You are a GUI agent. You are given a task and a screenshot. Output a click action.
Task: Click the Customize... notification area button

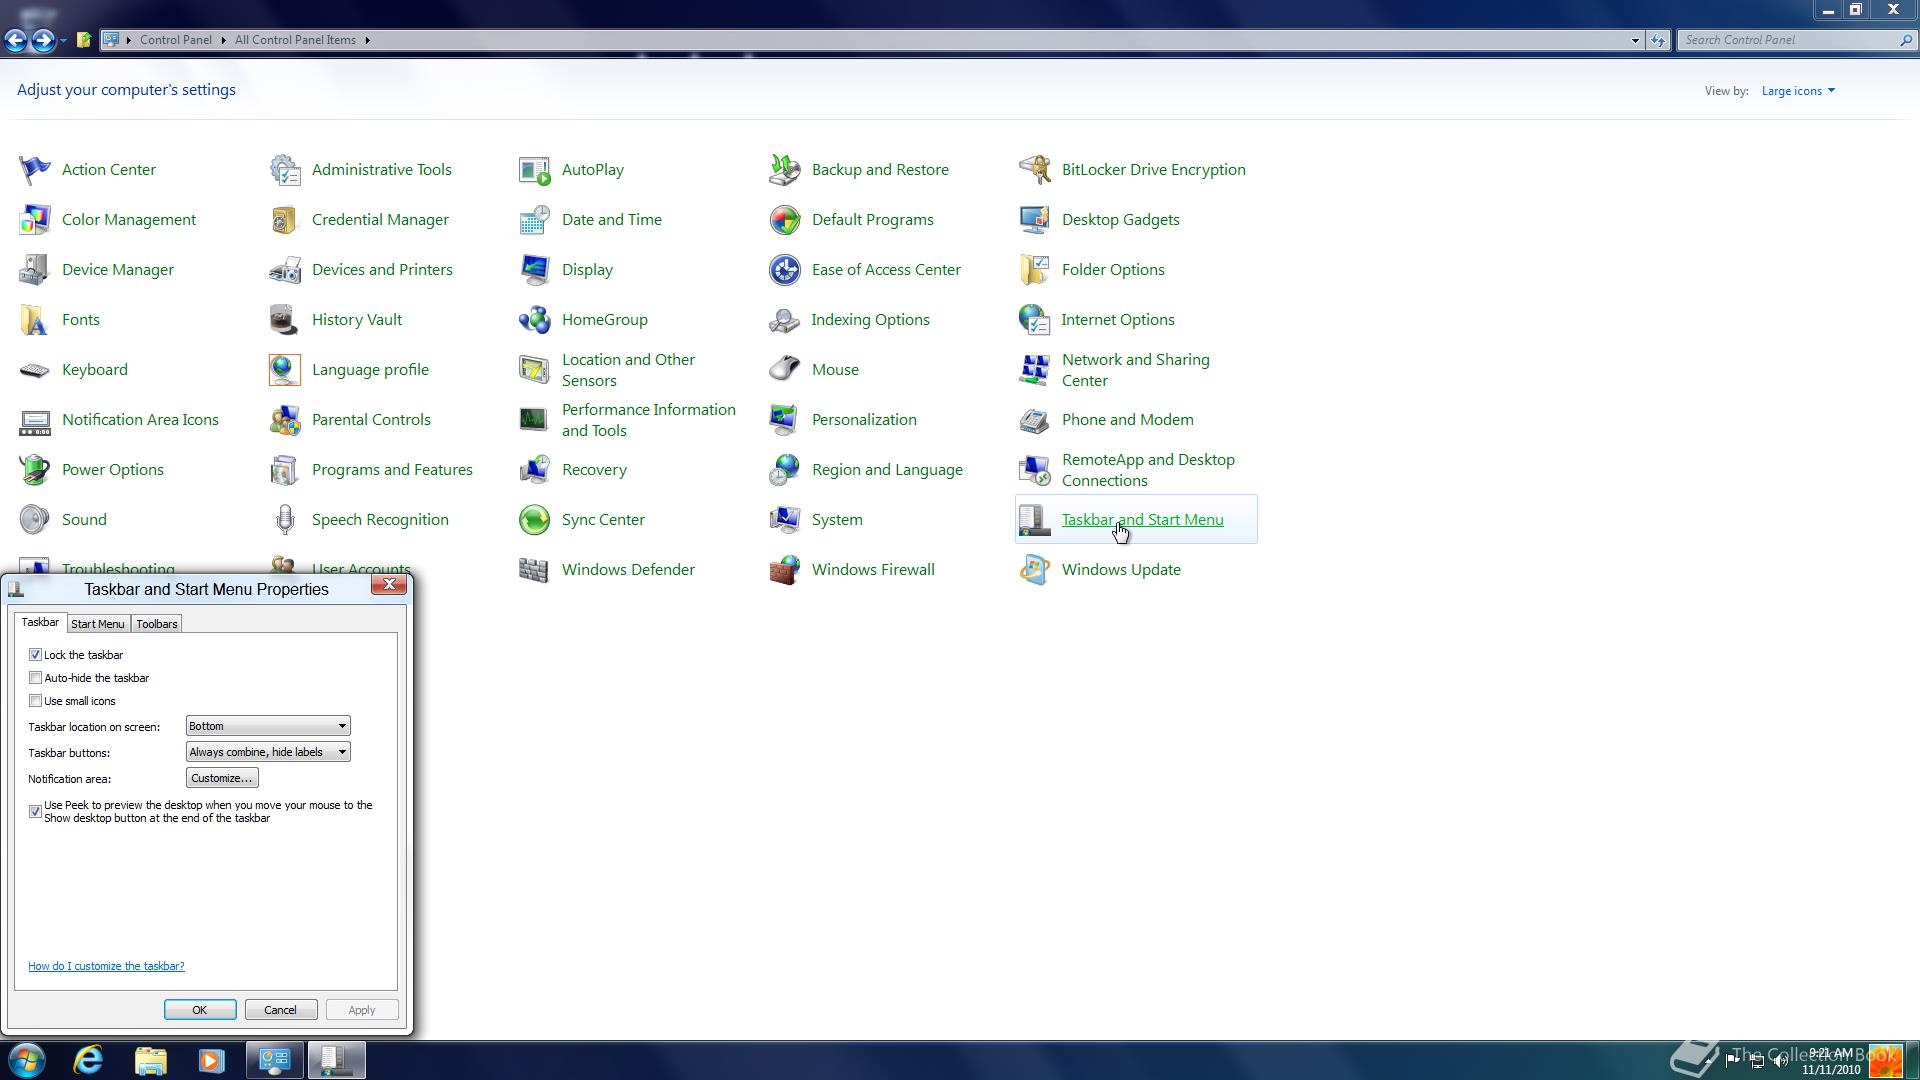coord(222,778)
